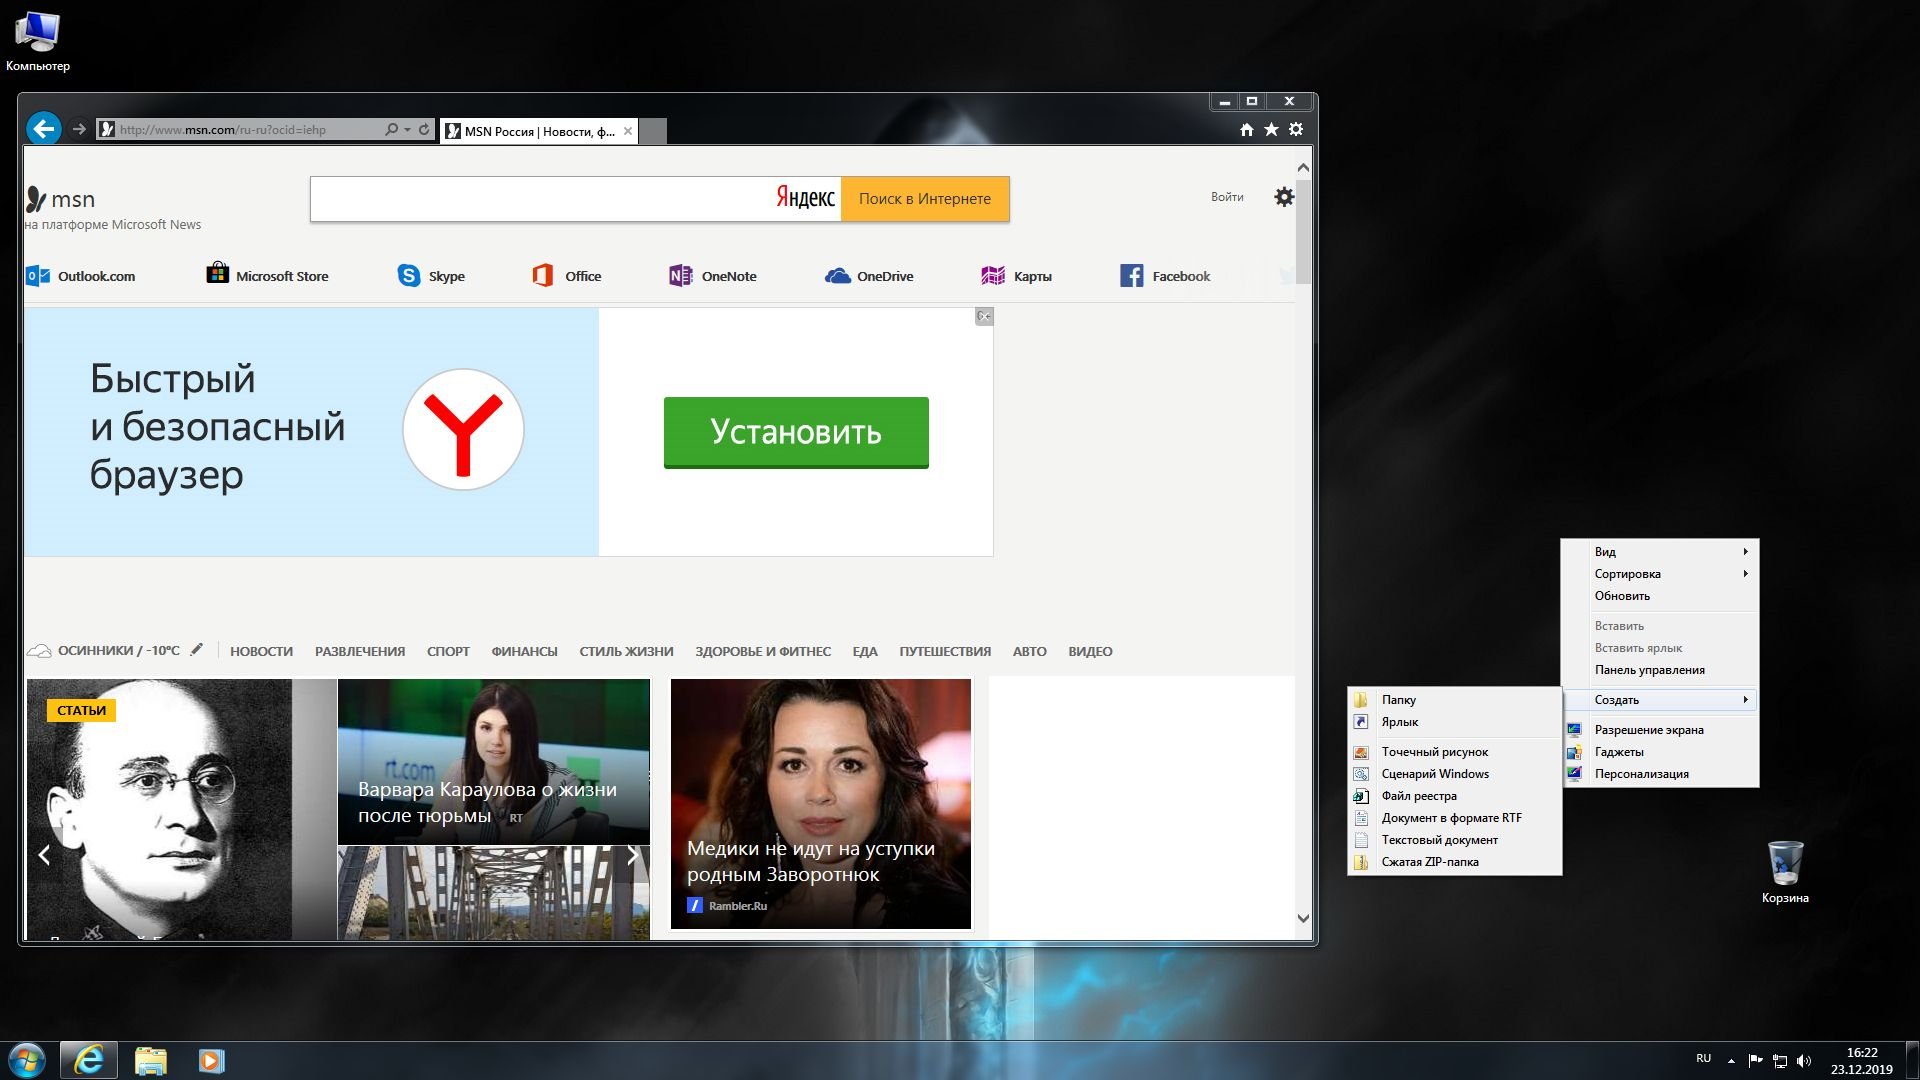This screenshot has height=1080, width=1920.
Task: Click Войти link on MSN website
Action: [1225, 196]
